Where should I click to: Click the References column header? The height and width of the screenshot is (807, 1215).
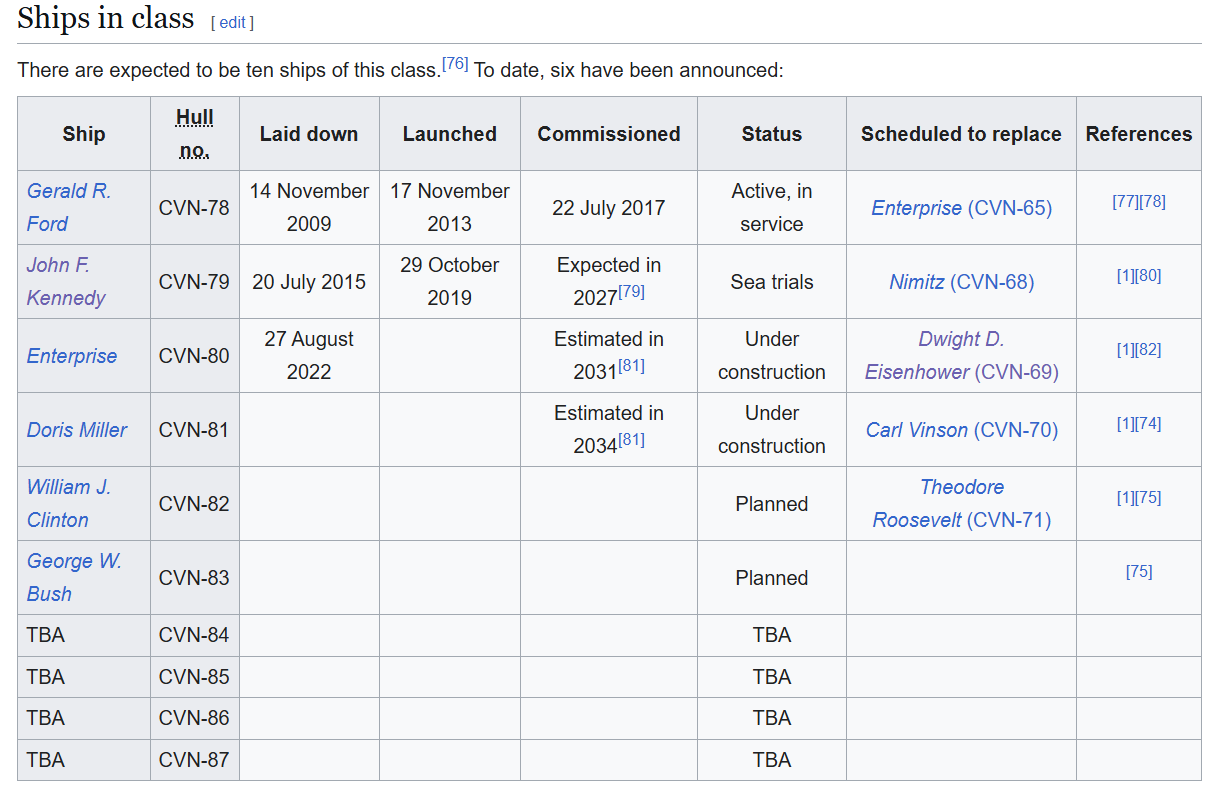point(1139,134)
